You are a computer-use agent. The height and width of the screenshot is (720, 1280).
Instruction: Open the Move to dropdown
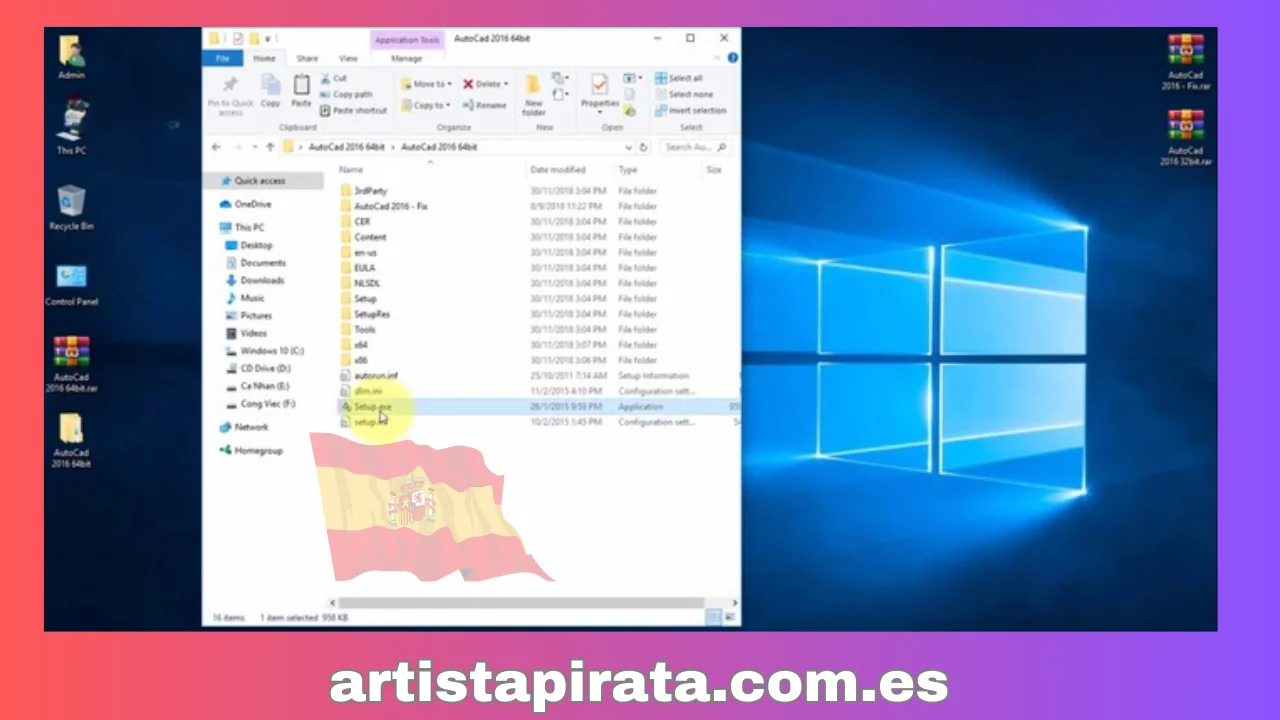pos(427,84)
